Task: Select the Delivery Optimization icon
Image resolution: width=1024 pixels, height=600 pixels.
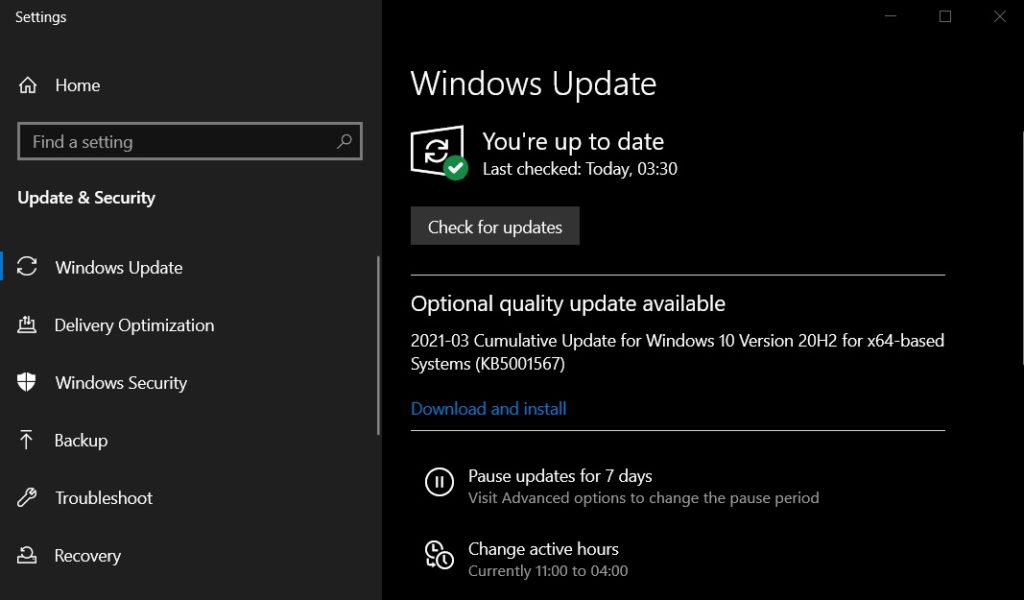Action: click(28, 325)
